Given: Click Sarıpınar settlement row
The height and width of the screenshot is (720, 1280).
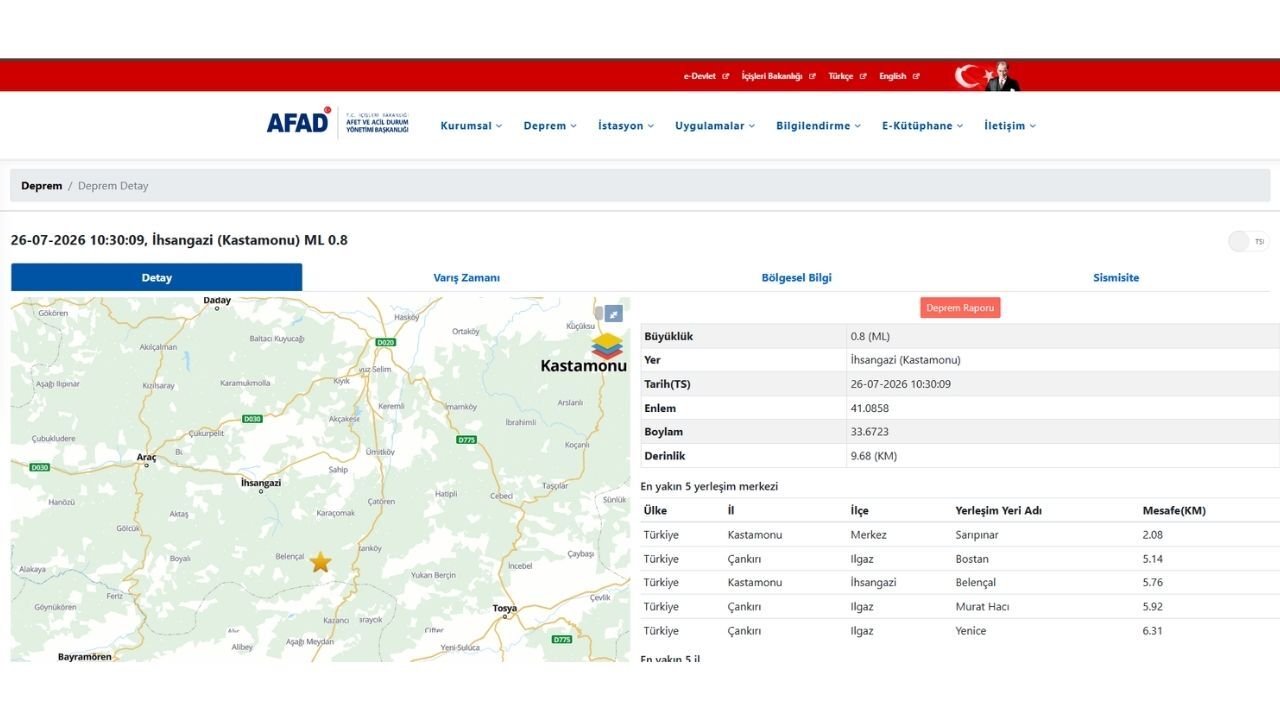Looking at the screenshot, I should (x=960, y=535).
